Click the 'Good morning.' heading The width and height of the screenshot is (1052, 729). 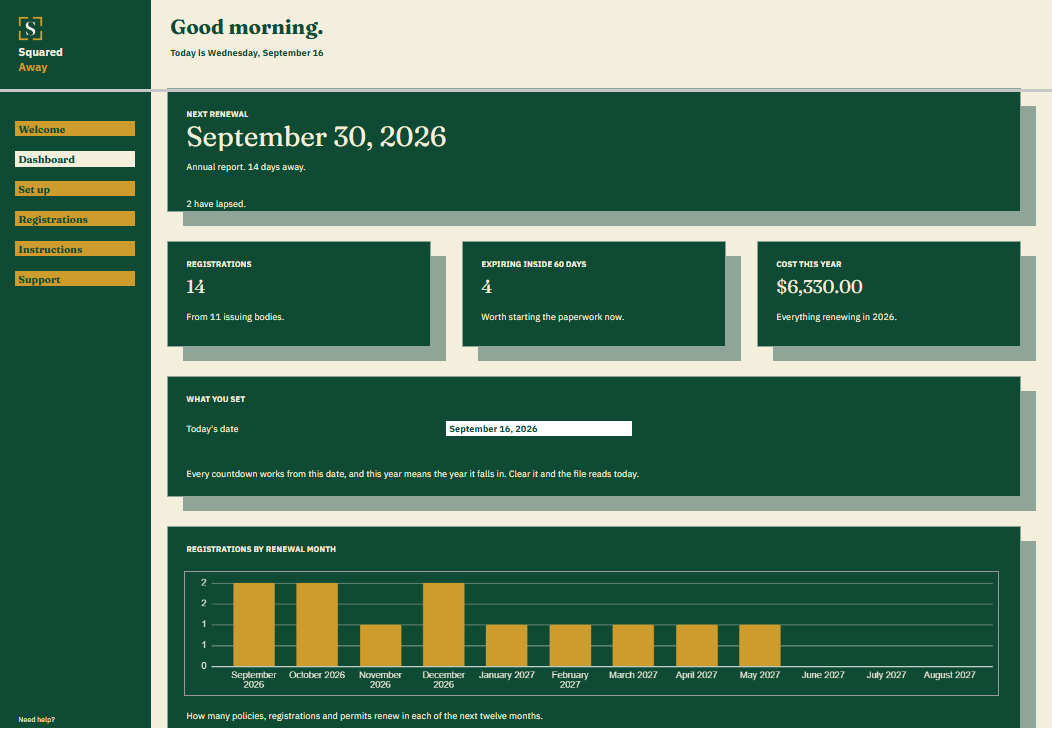(247, 27)
